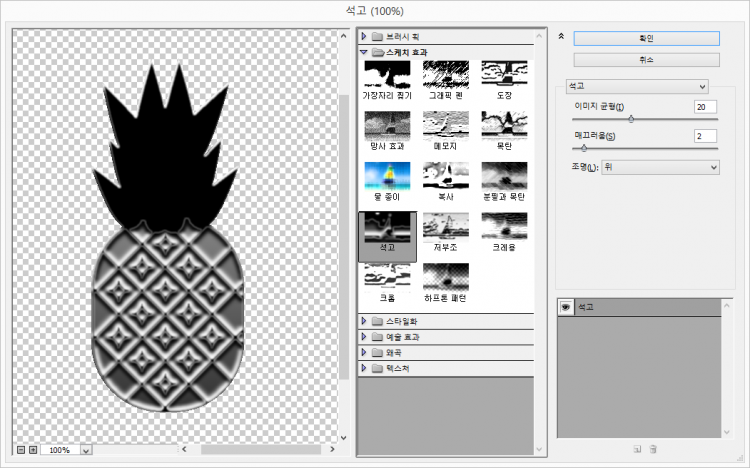Open the 석고 filter selection dropdown

[637, 87]
